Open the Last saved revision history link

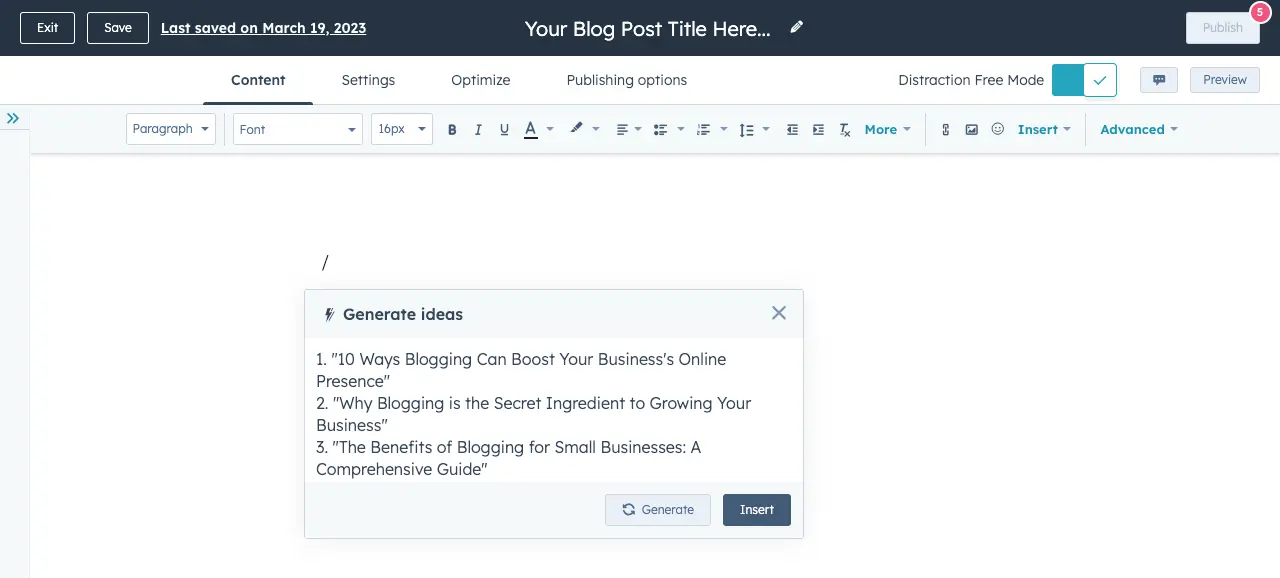click(263, 27)
